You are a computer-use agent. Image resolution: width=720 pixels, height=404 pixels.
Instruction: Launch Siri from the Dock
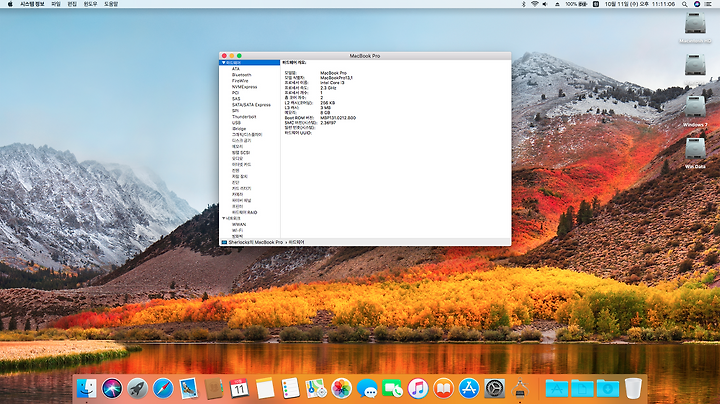[x=112, y=388]
